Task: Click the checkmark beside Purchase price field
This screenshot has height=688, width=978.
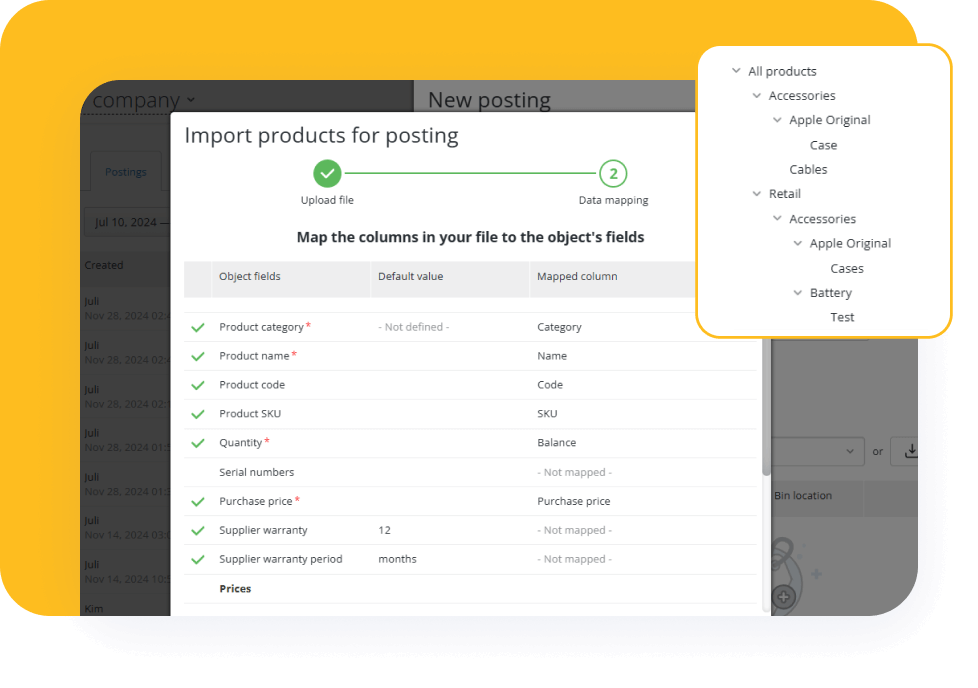Action: pyautogui.click(x=198, y=502)
